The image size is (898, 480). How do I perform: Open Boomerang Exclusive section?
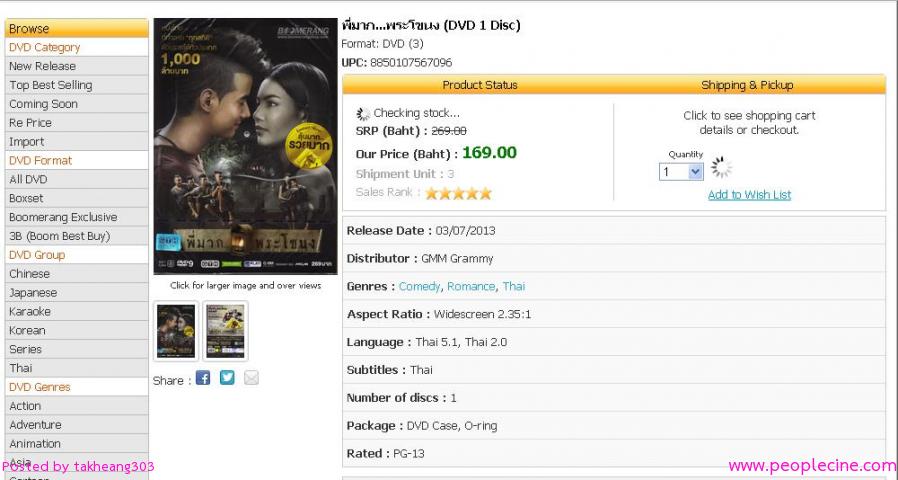(77, 217)
